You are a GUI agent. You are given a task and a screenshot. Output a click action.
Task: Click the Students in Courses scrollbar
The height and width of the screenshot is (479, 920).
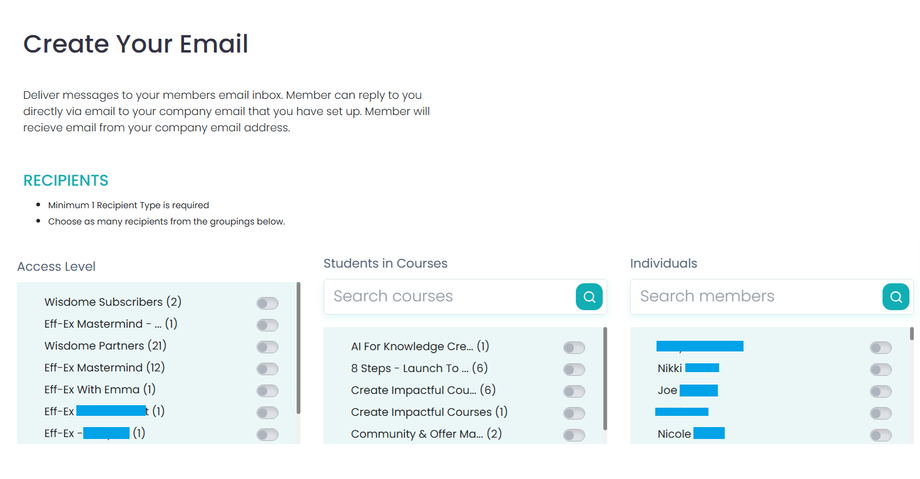(605, 375)
